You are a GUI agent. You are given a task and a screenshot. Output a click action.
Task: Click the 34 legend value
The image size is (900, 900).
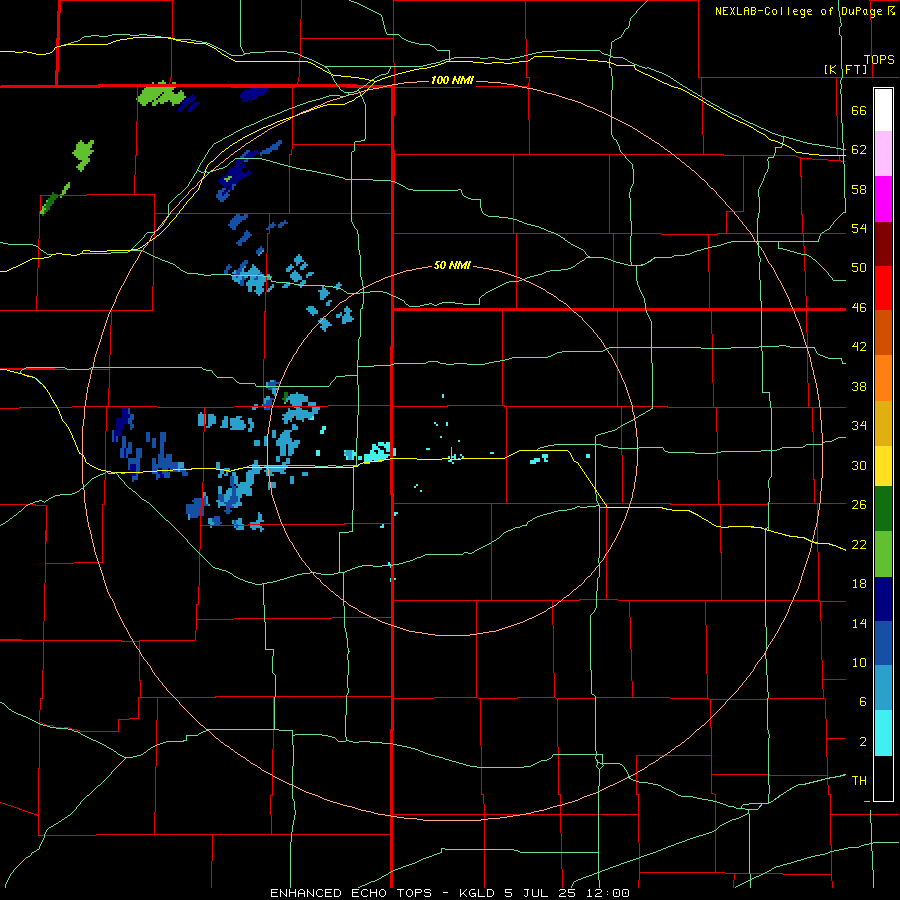(x=859, y=426)
